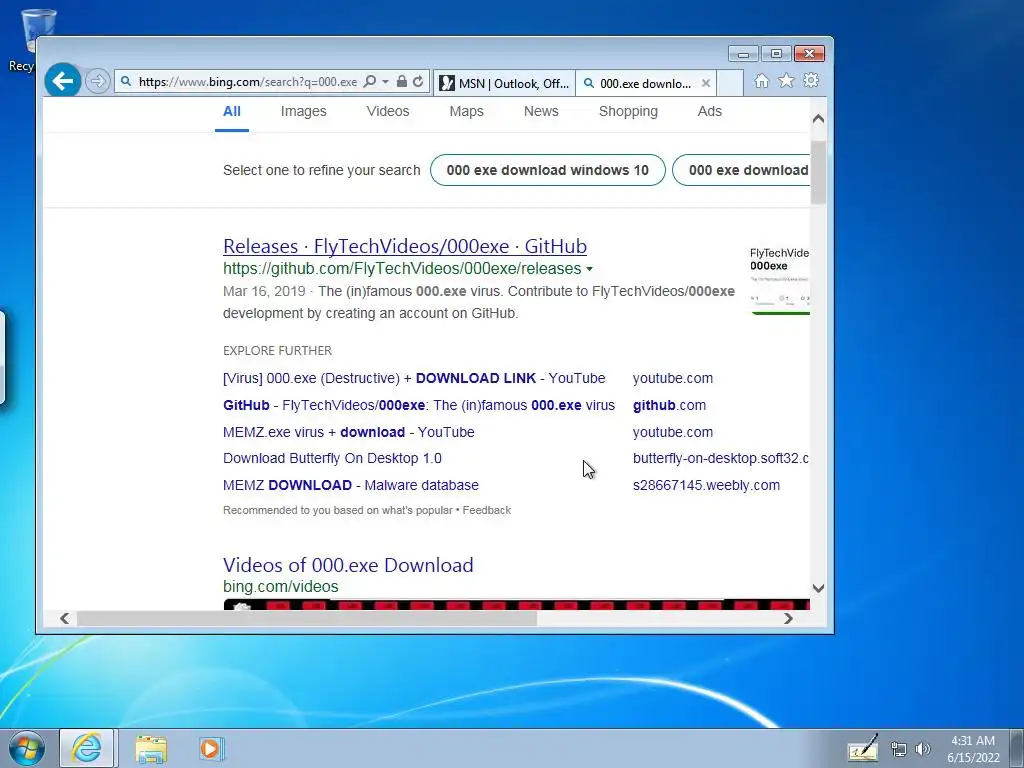Viewport: 1024px width, 768px height.
Task: Open 'MEMZ DOWNLOAD - Malware database' link
Action: click(x=351, y=485)
